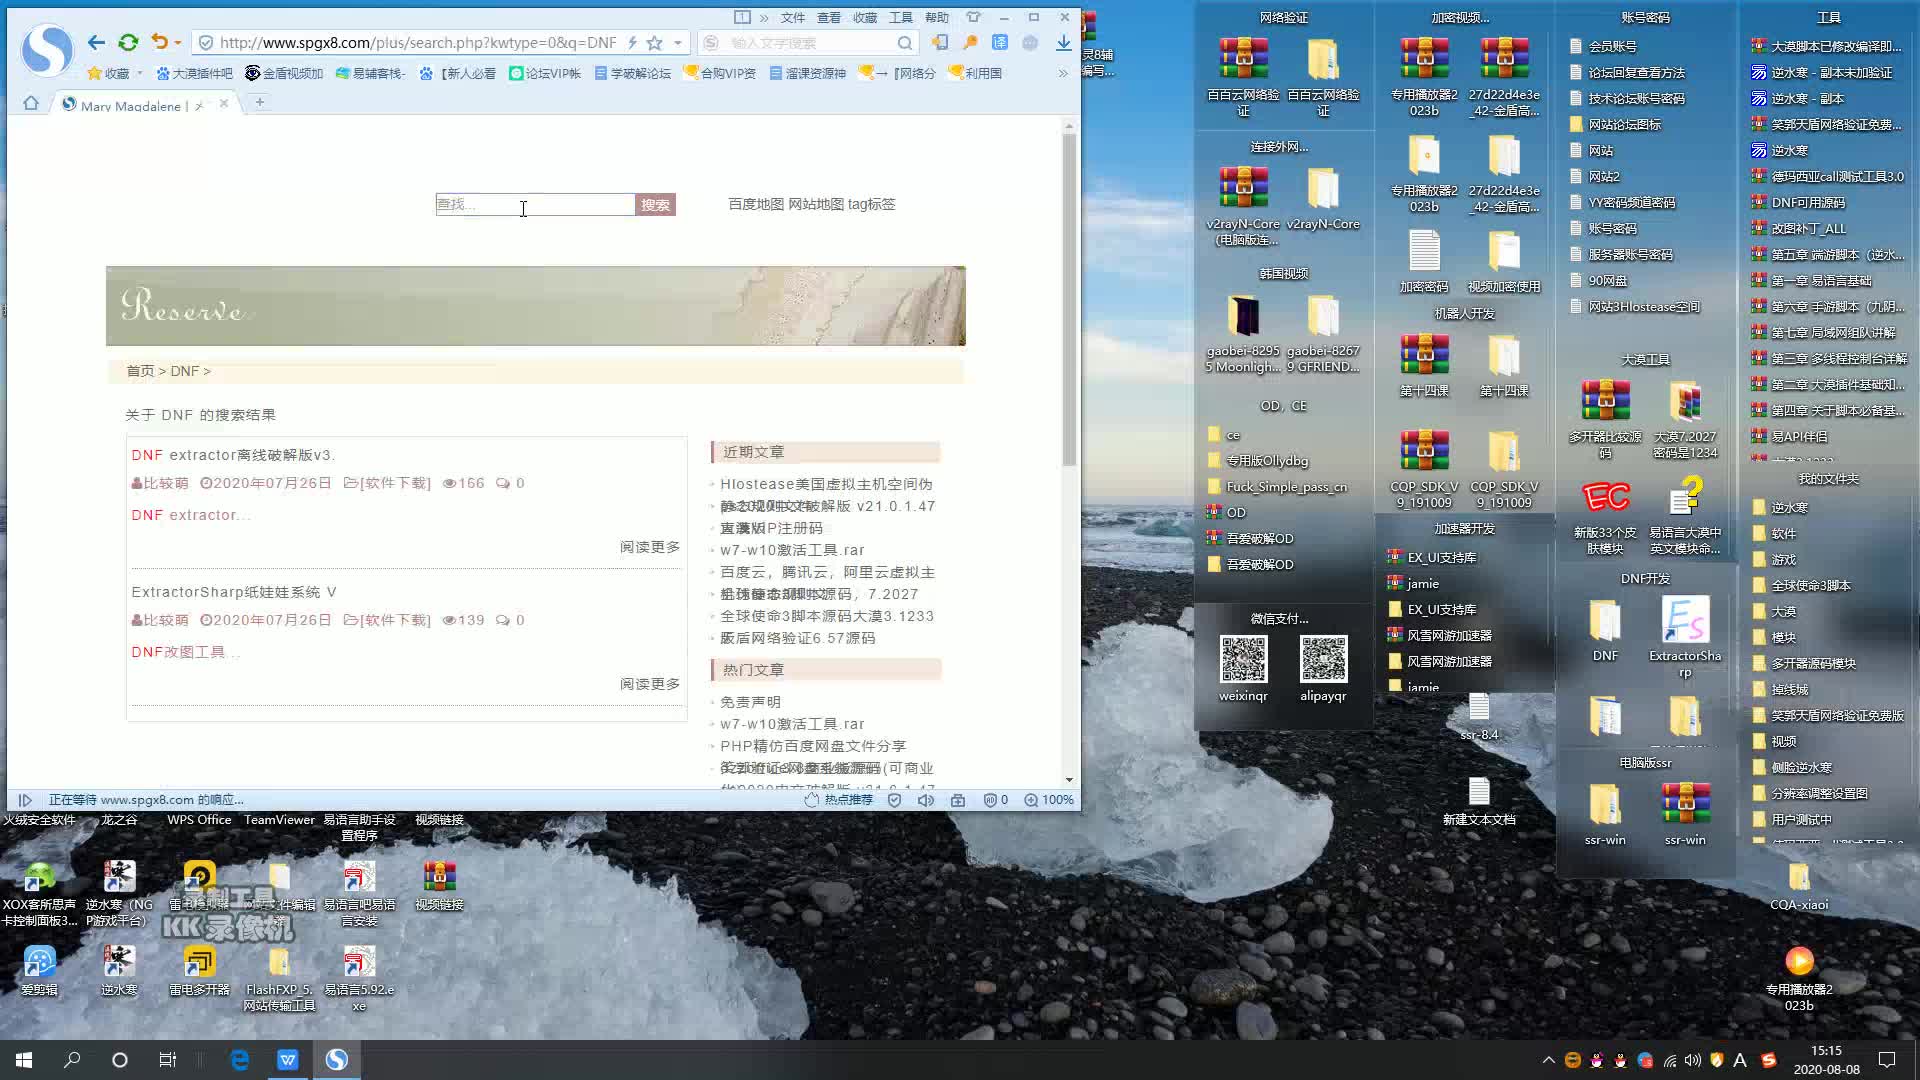
Task: Expand hidden bookmarks overflow chevron
Action: point(1062,73)
